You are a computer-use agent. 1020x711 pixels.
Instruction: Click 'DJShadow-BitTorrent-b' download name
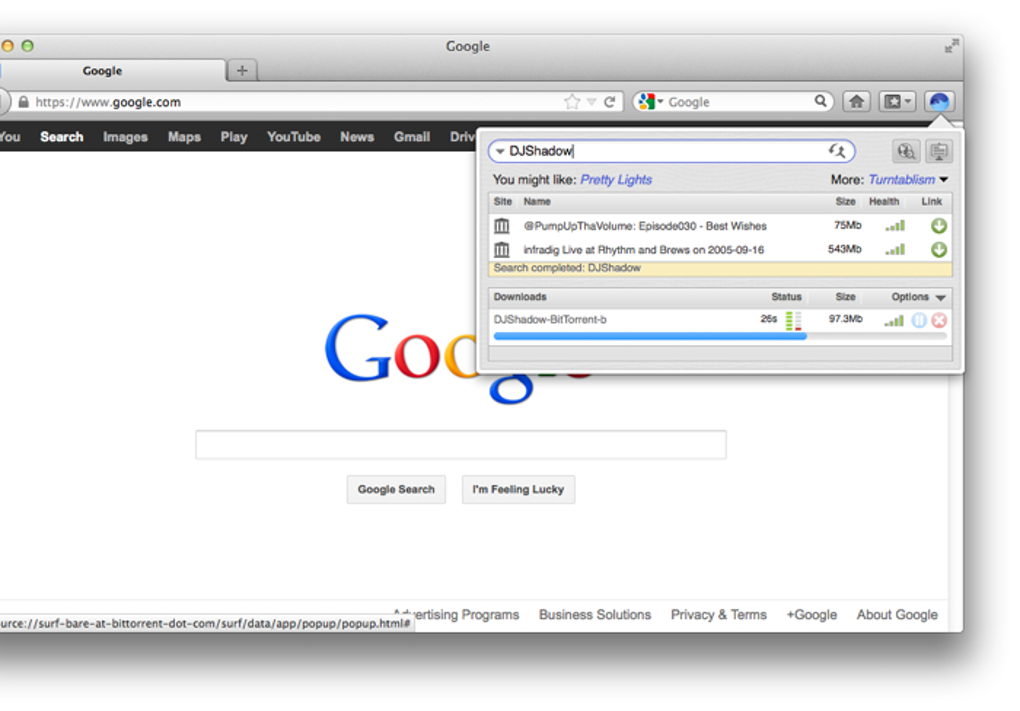point(550,319)
